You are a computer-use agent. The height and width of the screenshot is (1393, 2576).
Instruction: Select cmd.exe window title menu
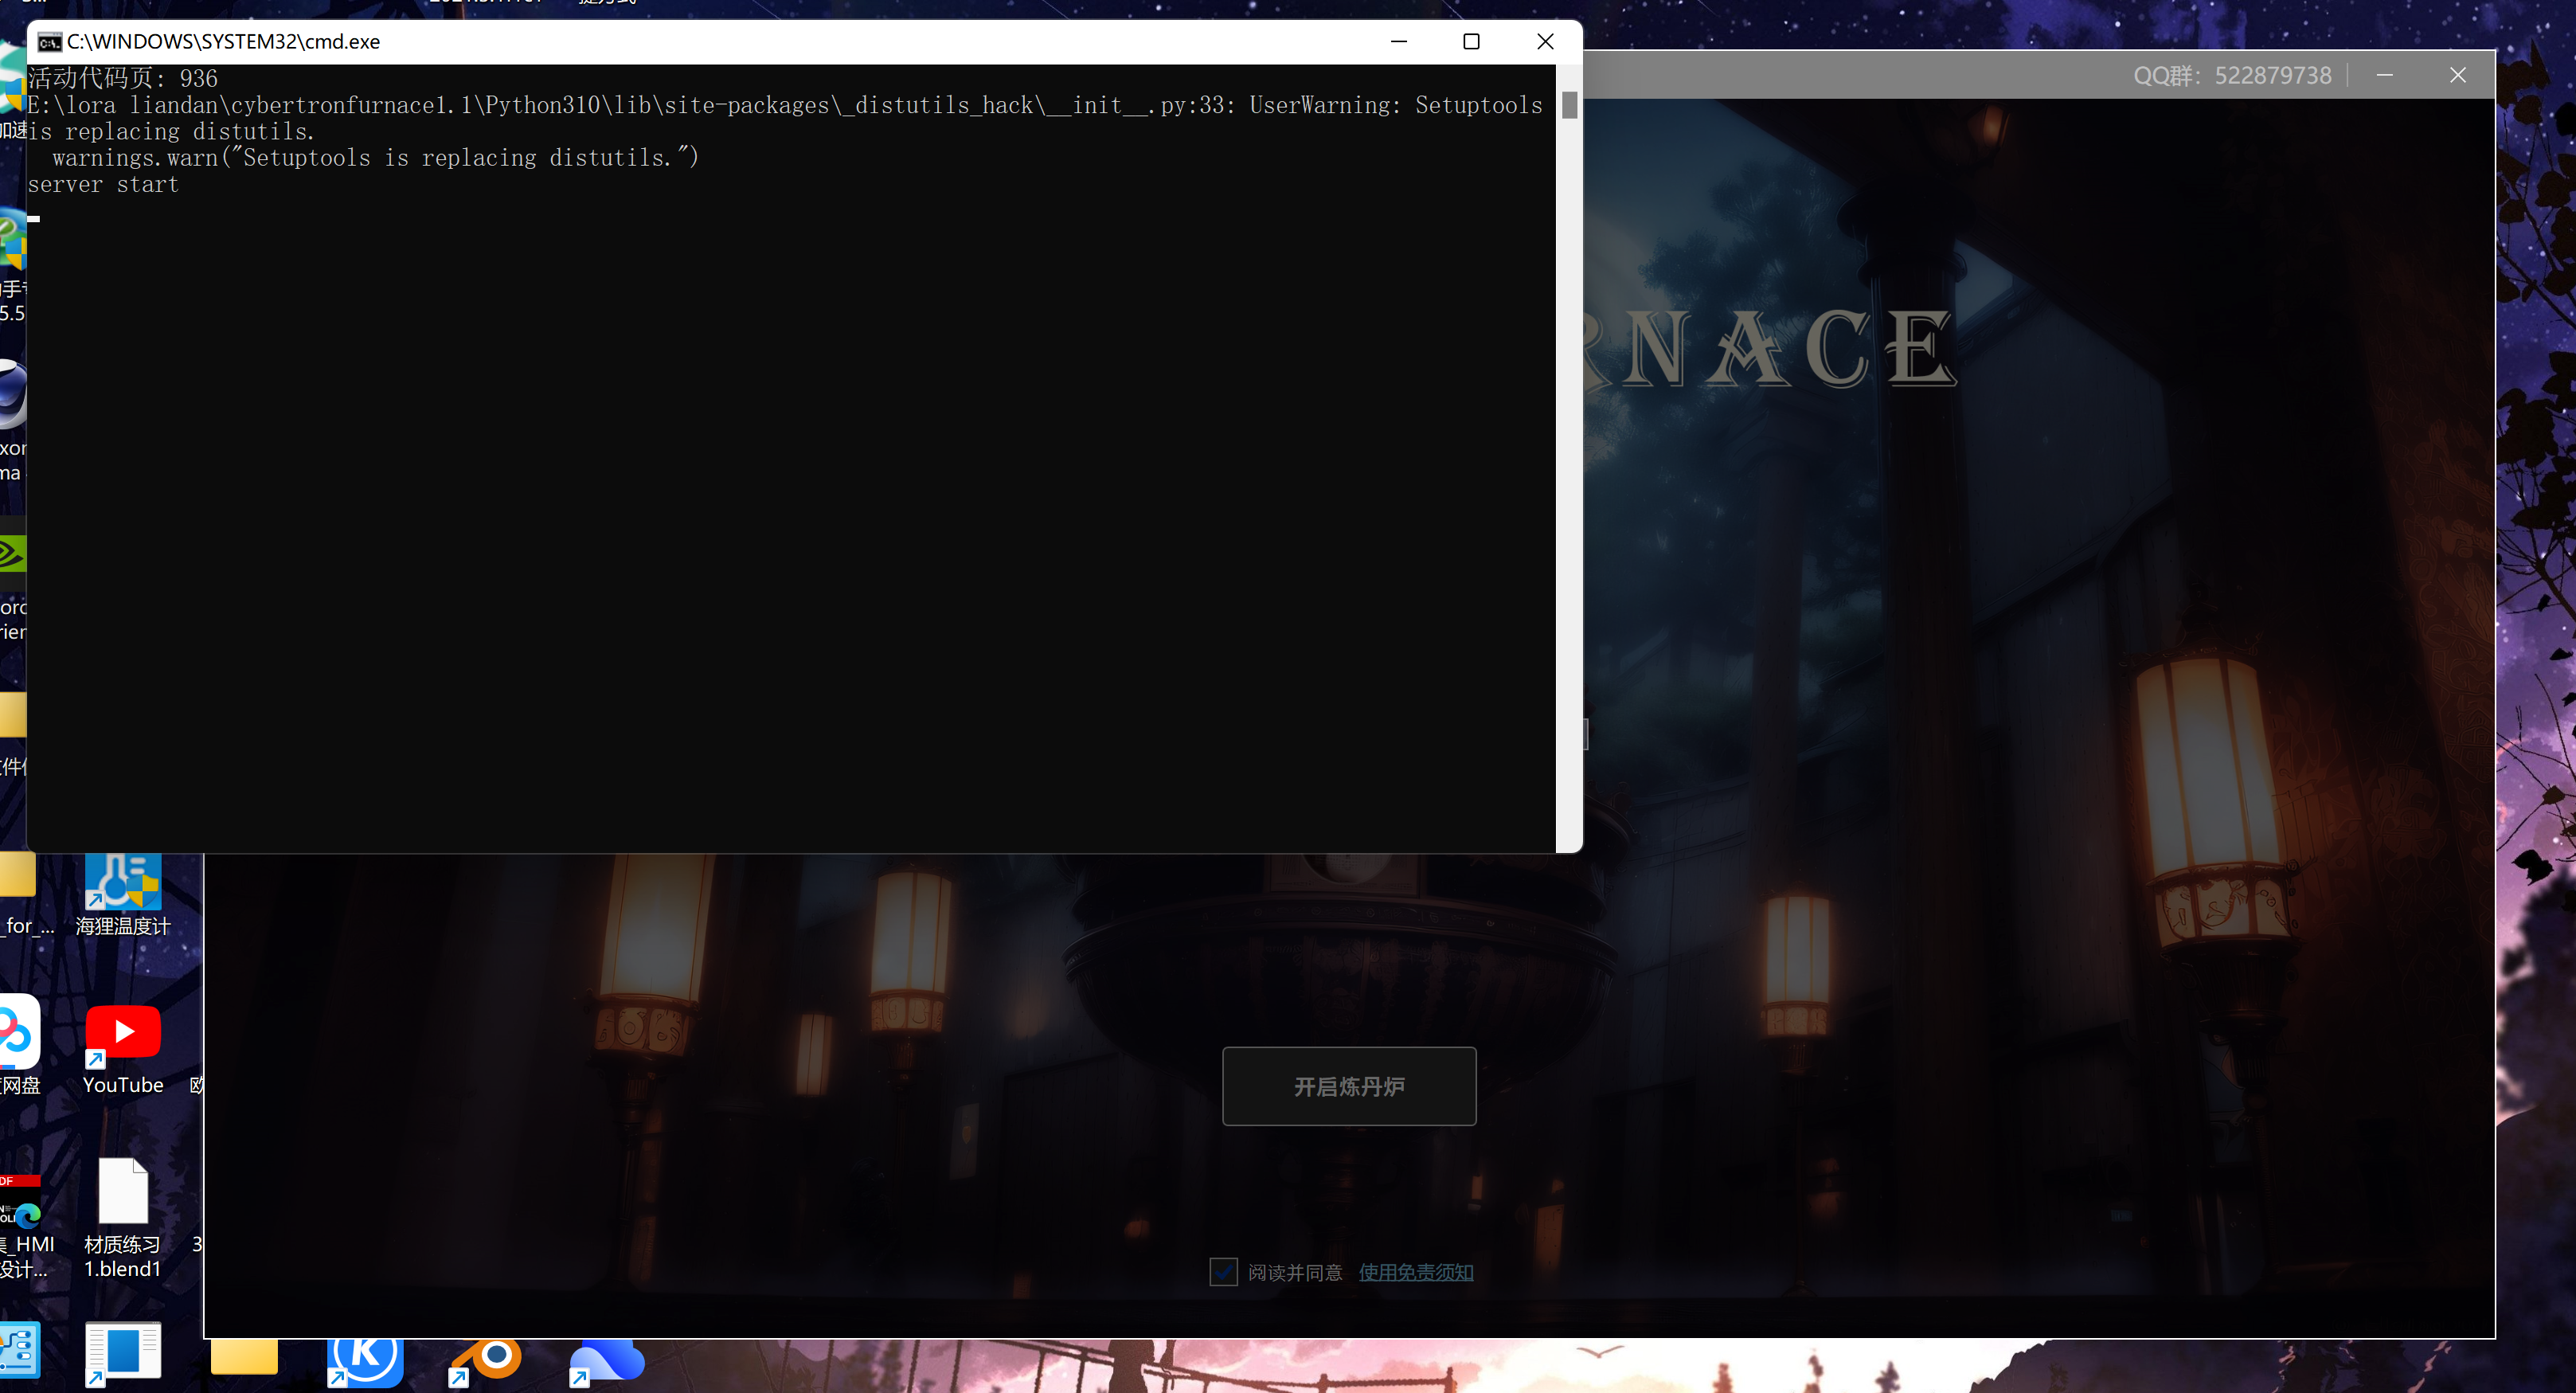tap(45, 41)
